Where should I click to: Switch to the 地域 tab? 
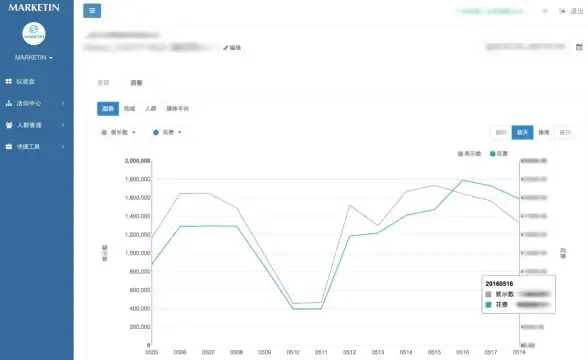click(129, 108)
